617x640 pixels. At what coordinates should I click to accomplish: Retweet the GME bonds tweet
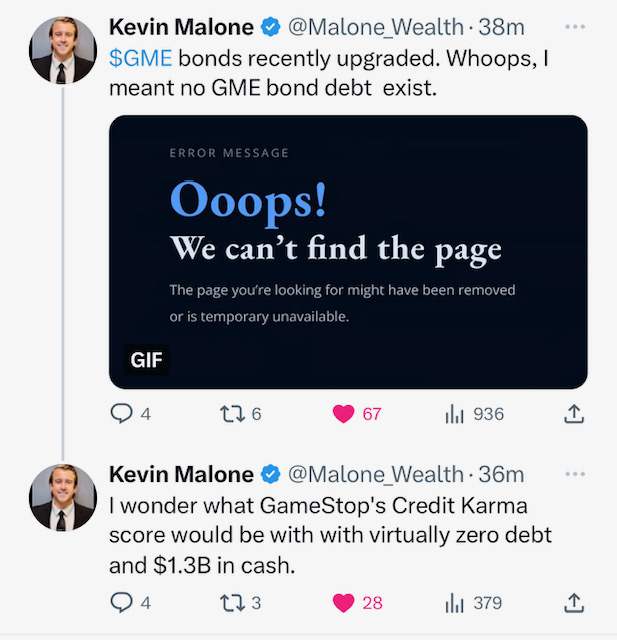point(230,413)
